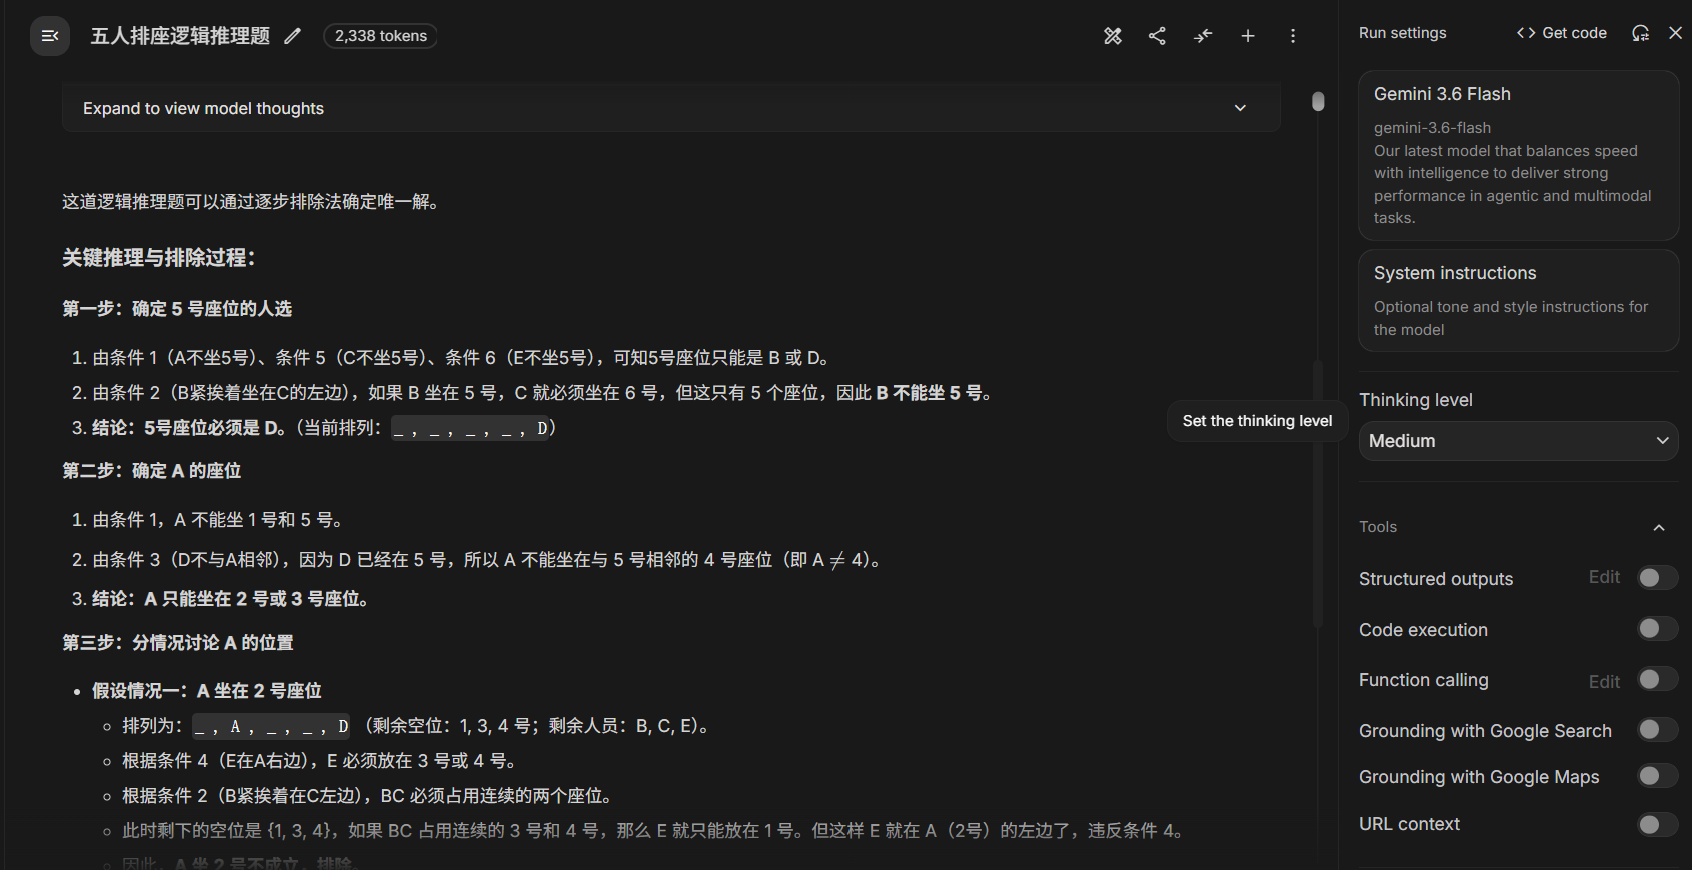Open the three-dot more options menu
The height and width of the screenshot is (870, 1692).
pos(1293,36)
